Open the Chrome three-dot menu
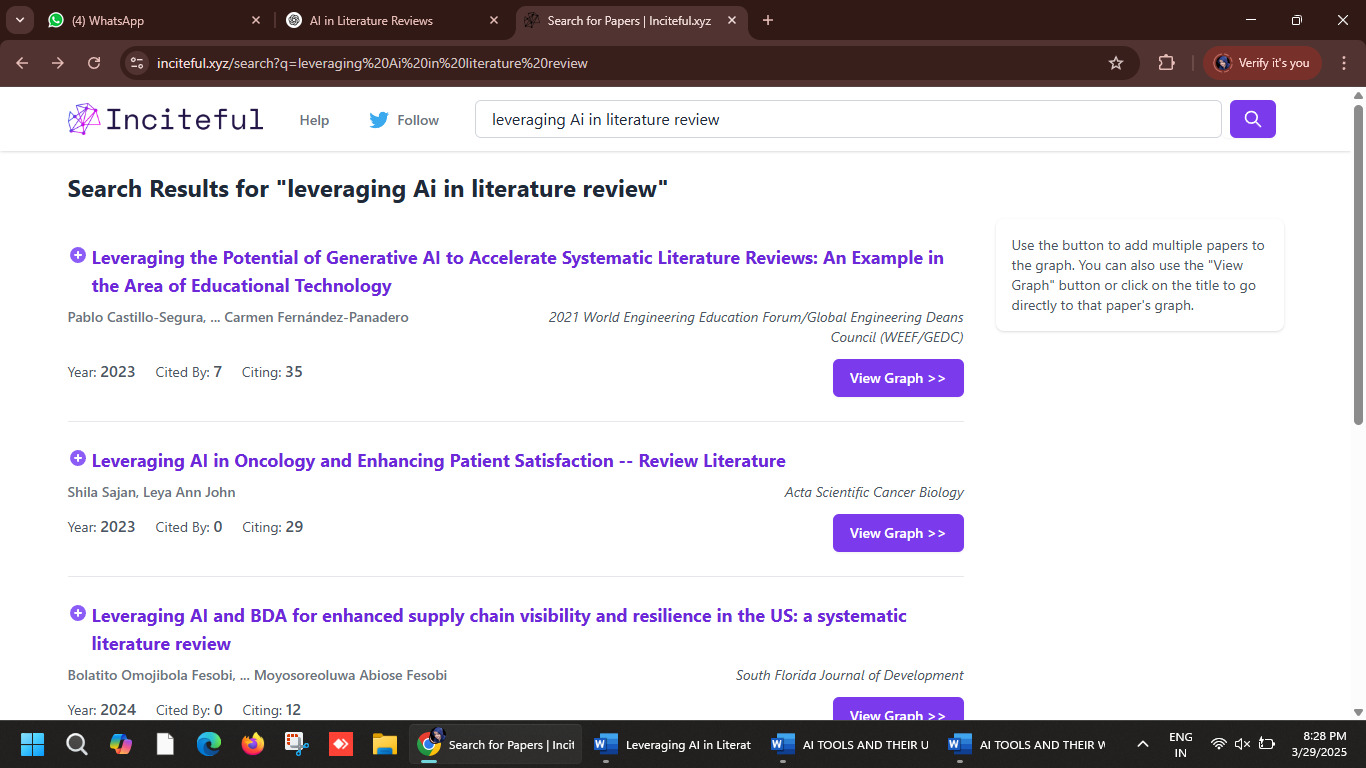Screen dimensions: 1366x768 coord(1343,63)
